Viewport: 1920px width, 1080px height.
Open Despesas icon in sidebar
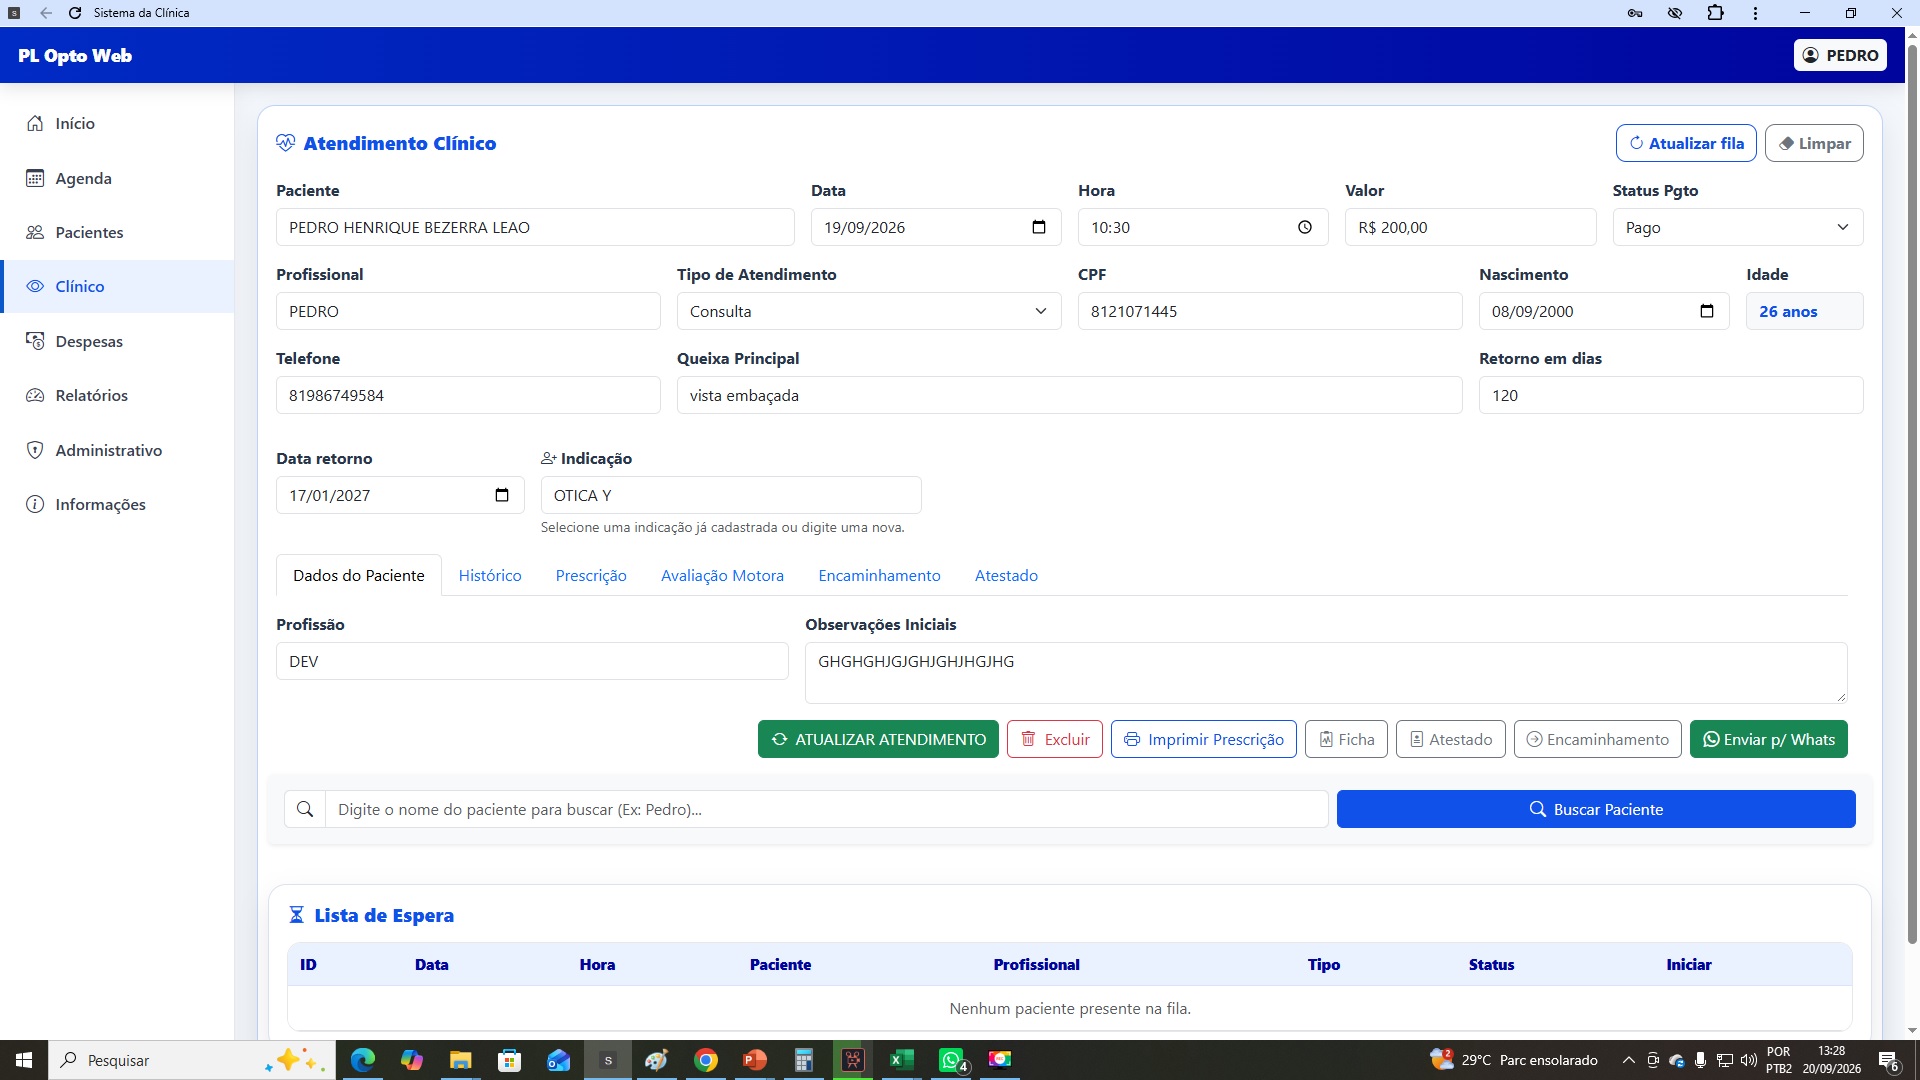(x=35, y=341)
